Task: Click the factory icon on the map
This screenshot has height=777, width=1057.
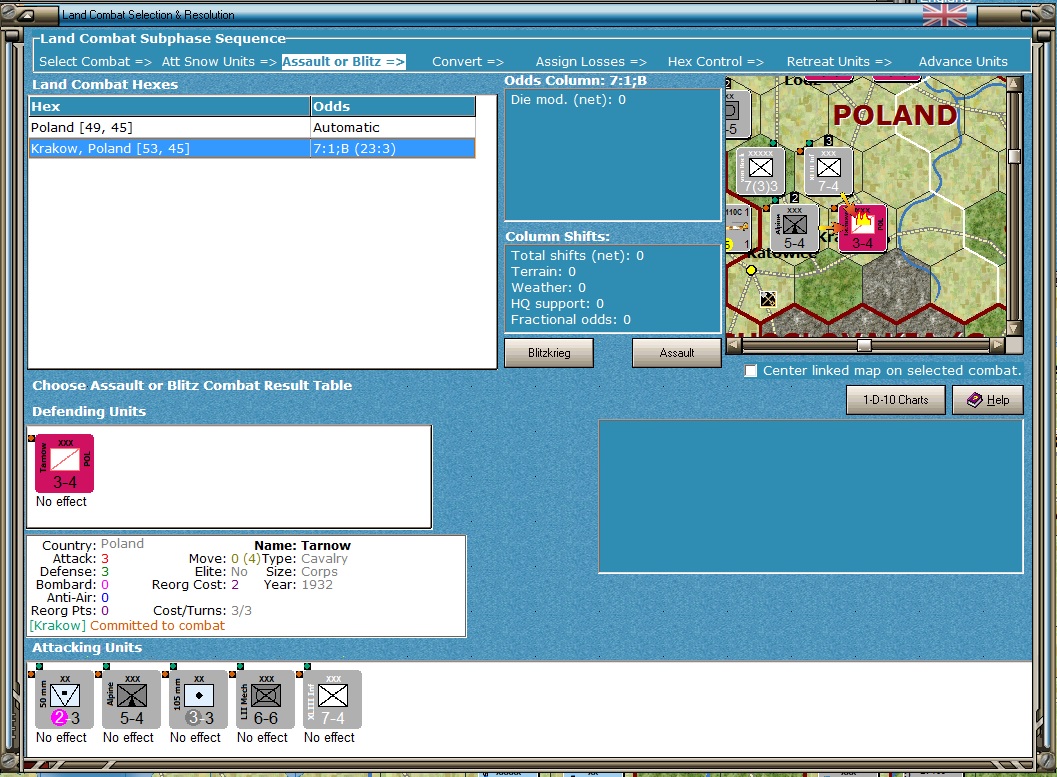Action: click(768, 299)
